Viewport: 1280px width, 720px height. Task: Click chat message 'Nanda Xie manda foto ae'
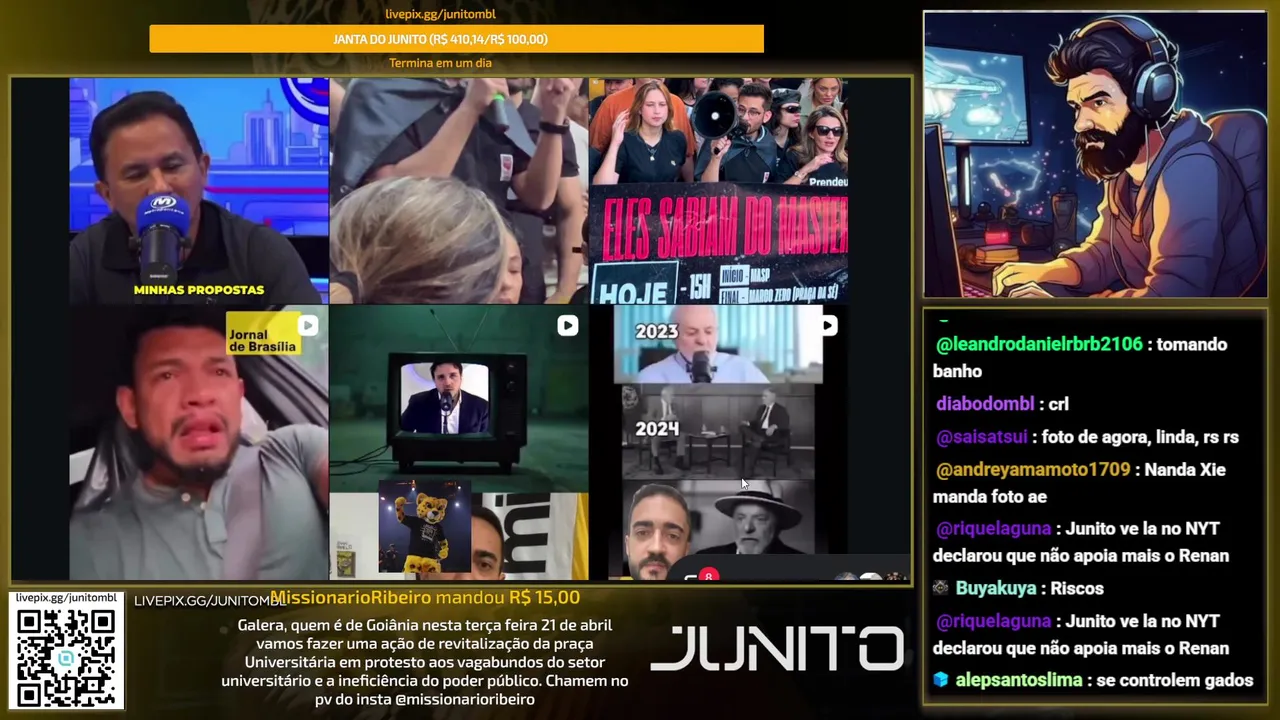point(1079,482)
